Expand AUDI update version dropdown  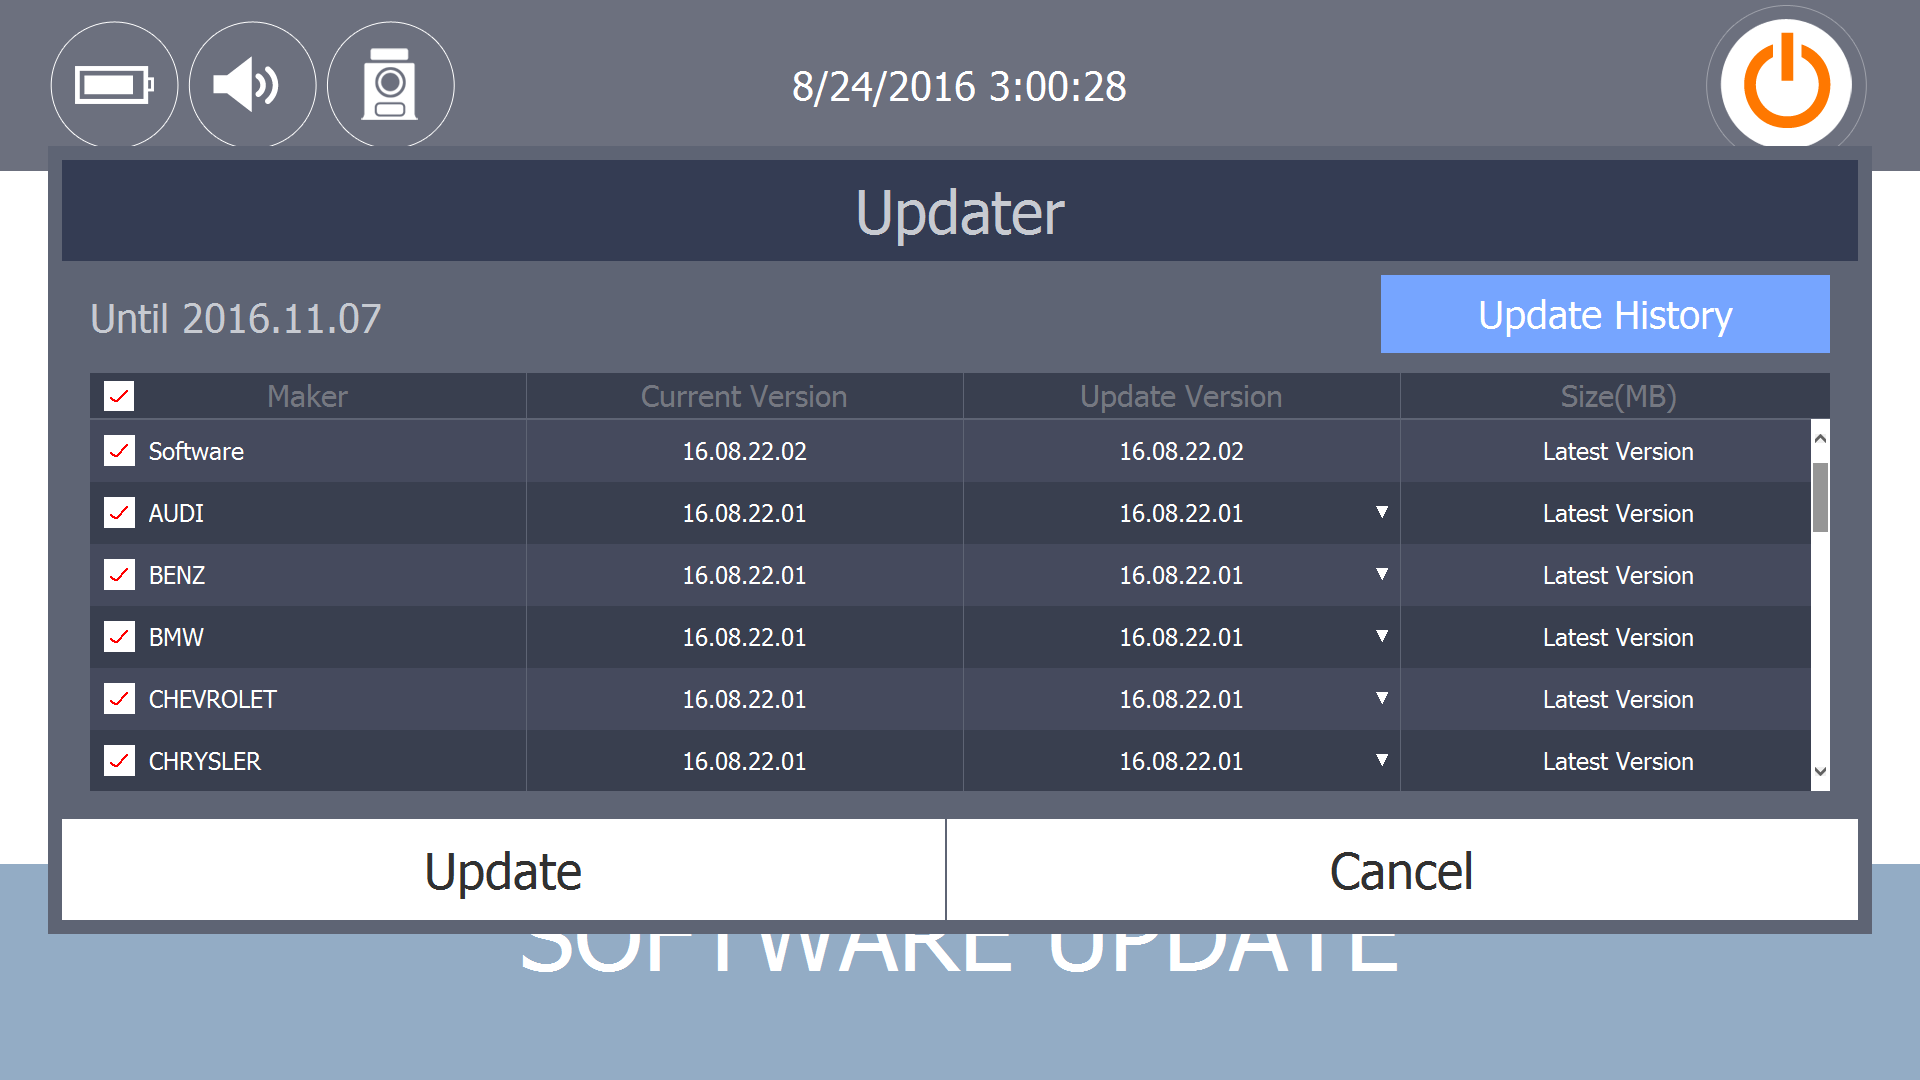1382,512
